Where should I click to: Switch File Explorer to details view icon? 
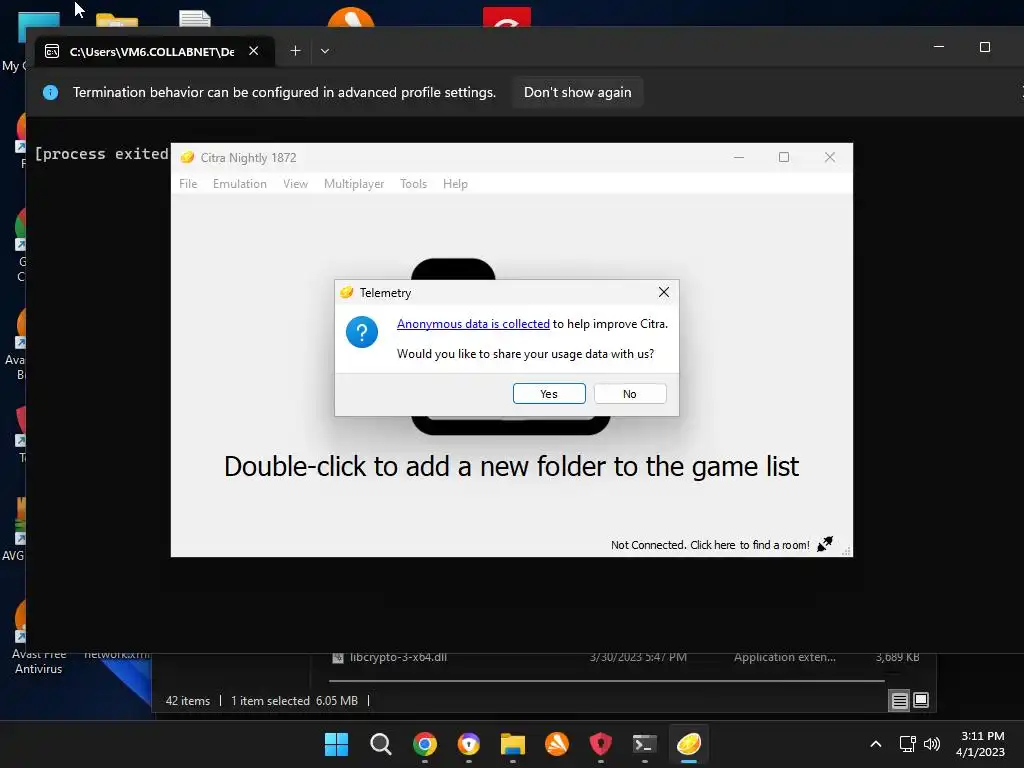899,701
